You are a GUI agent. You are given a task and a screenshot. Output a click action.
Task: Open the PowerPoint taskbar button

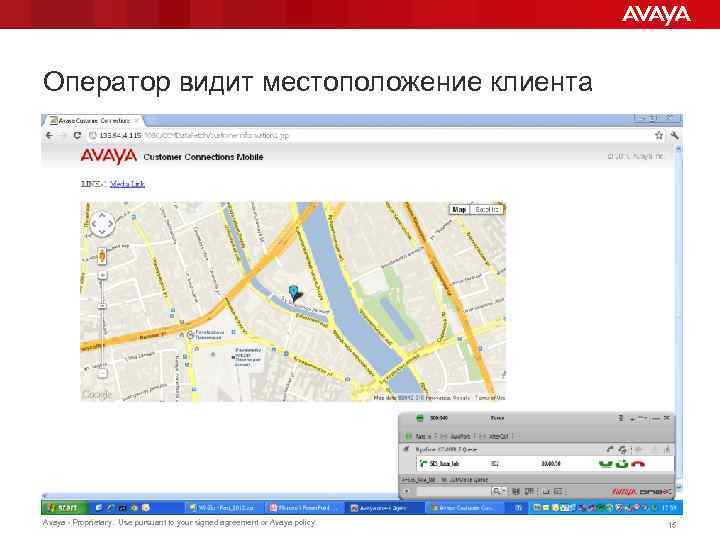[x=304, y=508]
